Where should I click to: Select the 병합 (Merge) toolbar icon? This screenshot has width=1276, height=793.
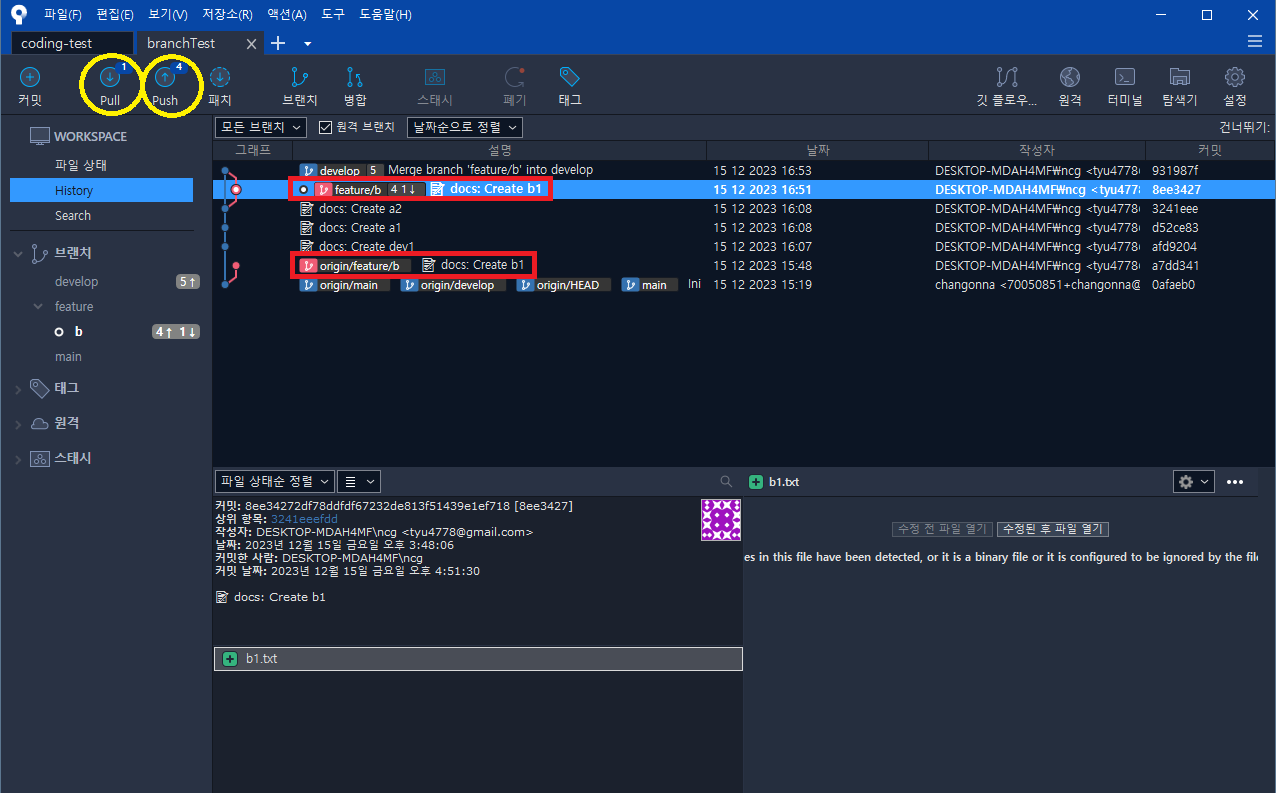pos(355,85)
